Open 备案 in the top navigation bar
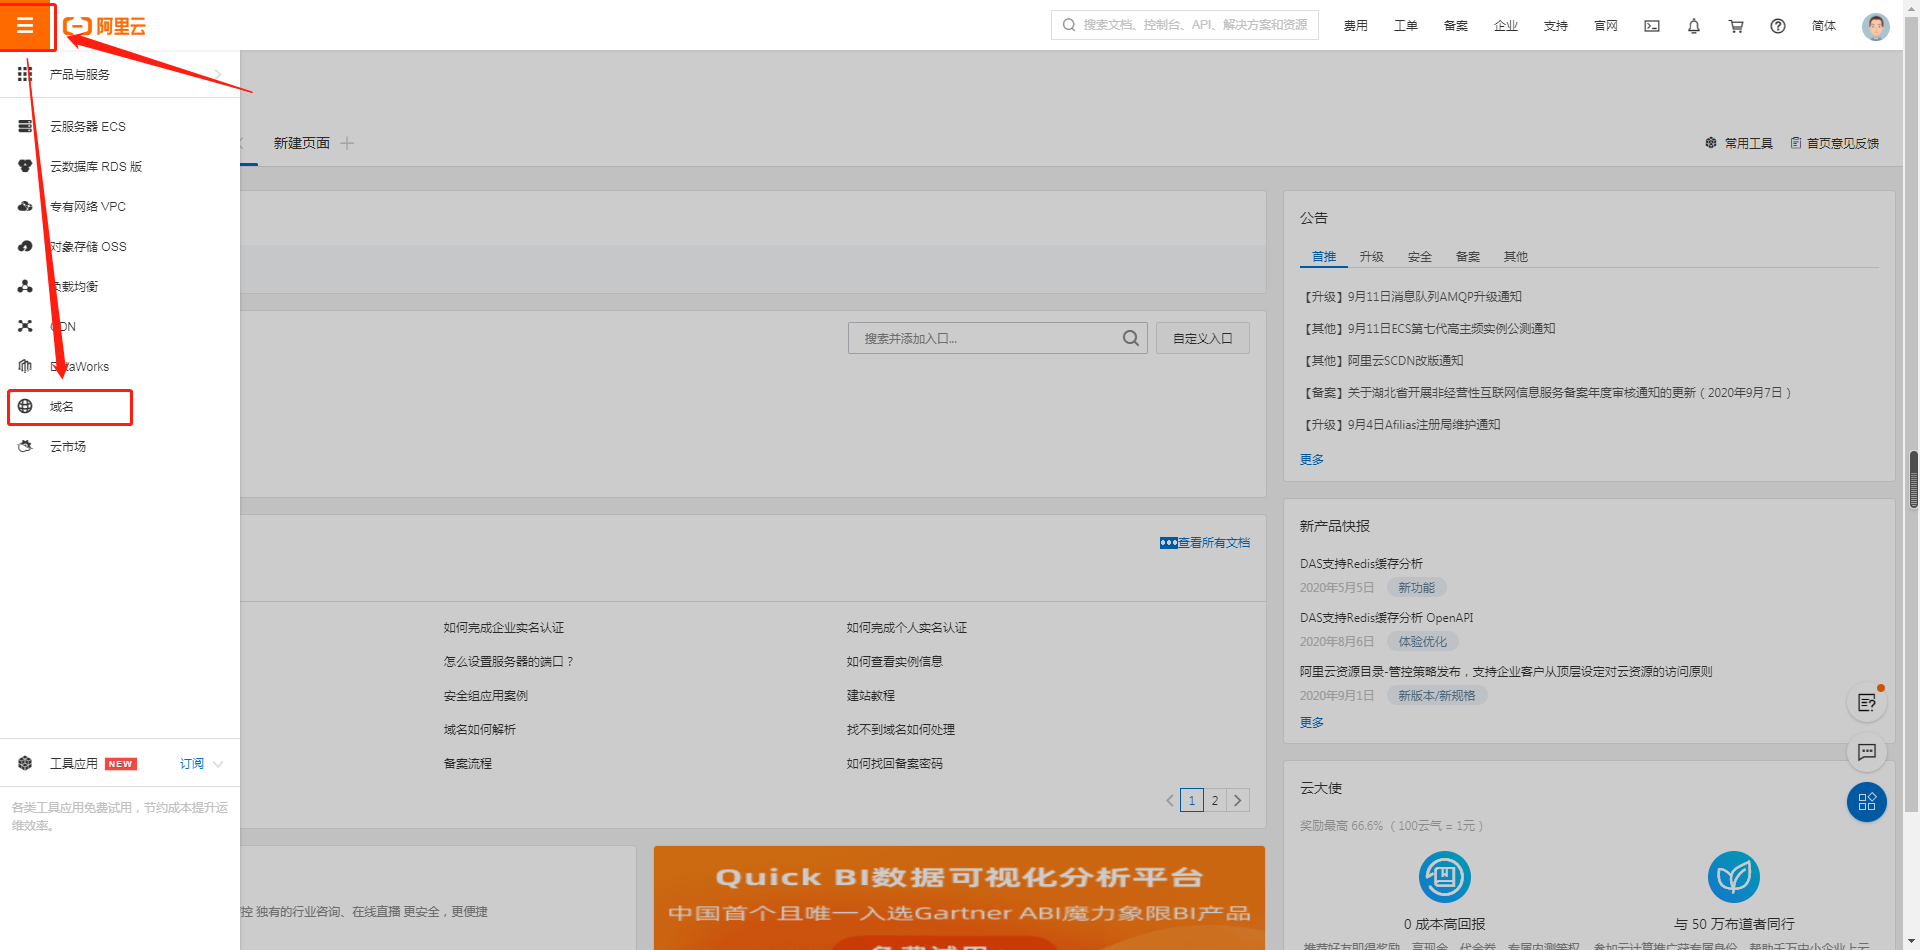Viewport: 1920px width, 950px height. point(1456,26)
